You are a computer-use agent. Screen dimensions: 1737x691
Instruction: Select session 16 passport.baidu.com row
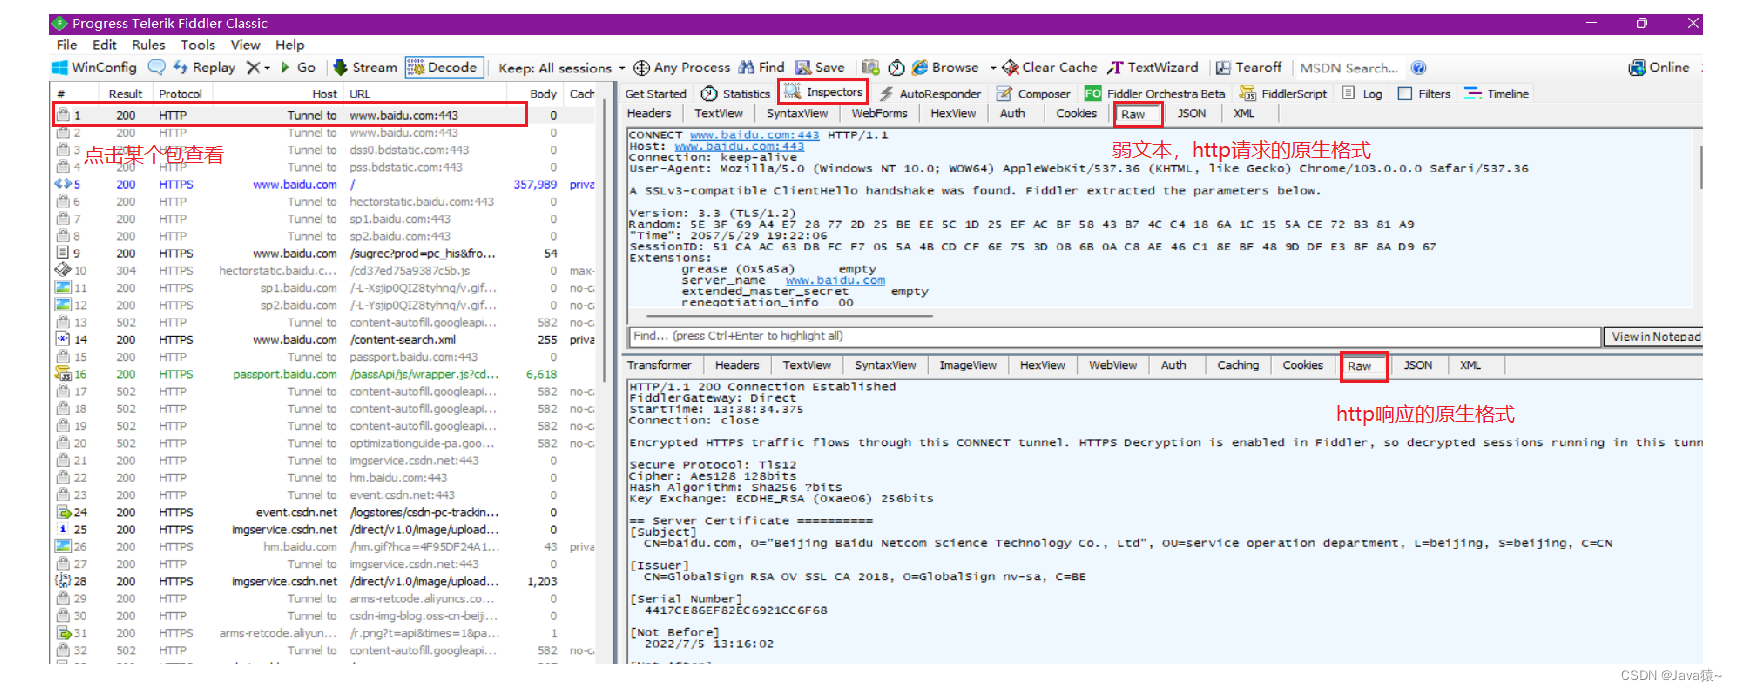(325, 374)
